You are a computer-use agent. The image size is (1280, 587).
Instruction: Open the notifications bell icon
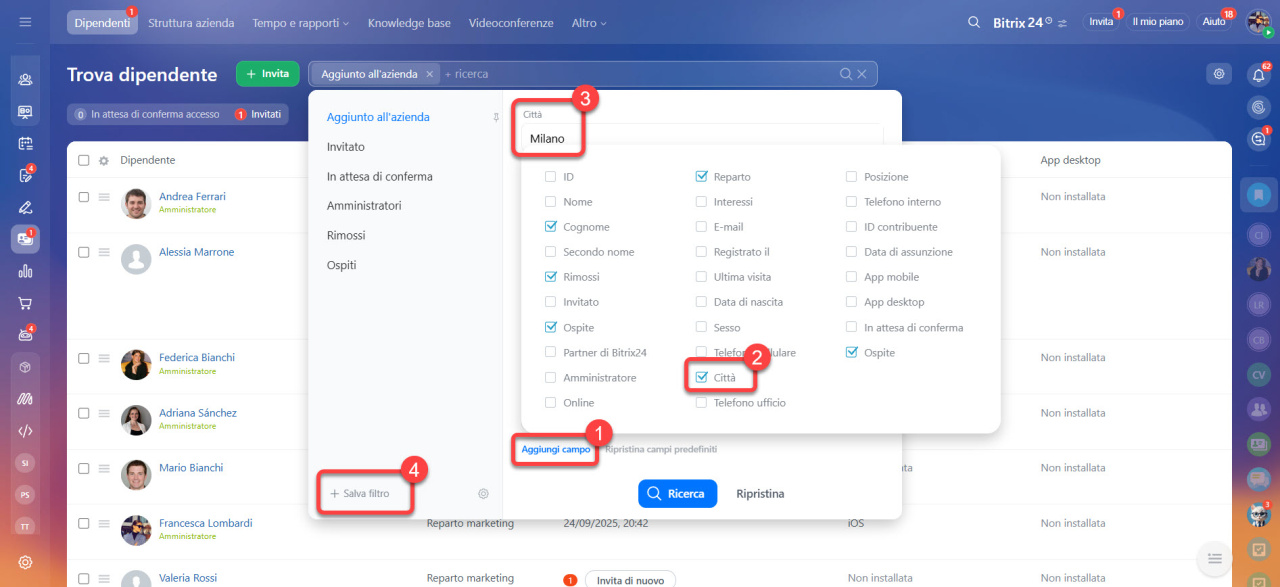[x=1258, y=74]
